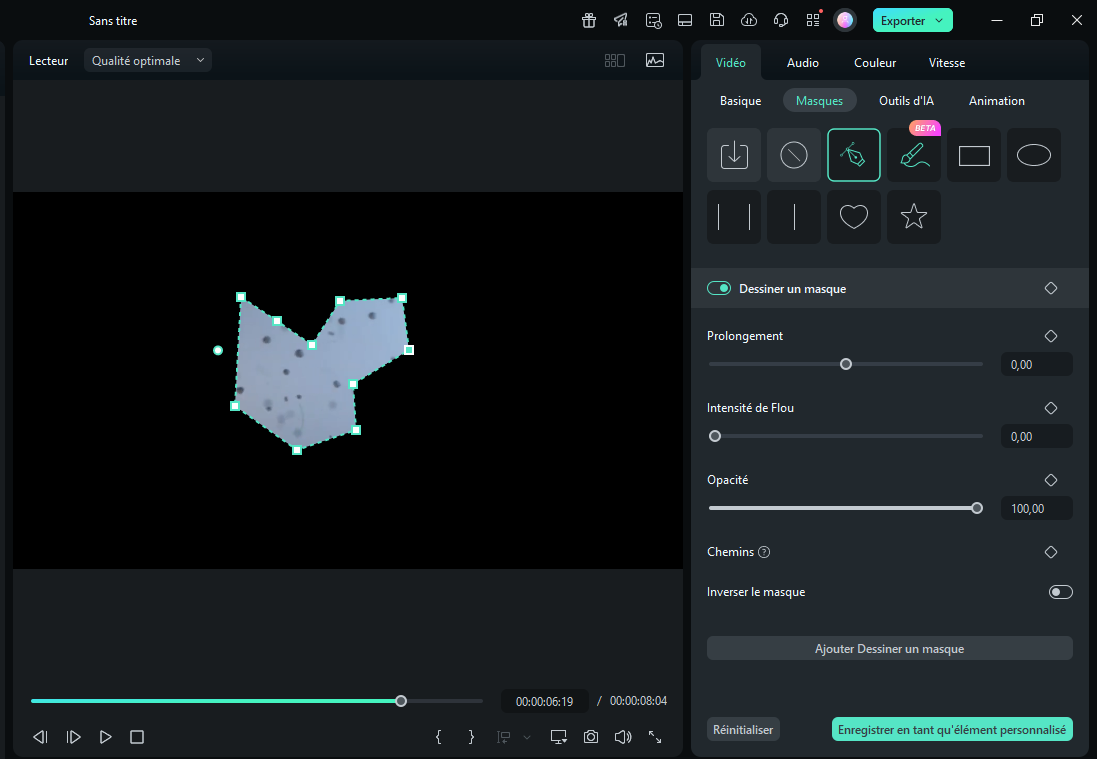Click the Opacité slider handle

977,508
